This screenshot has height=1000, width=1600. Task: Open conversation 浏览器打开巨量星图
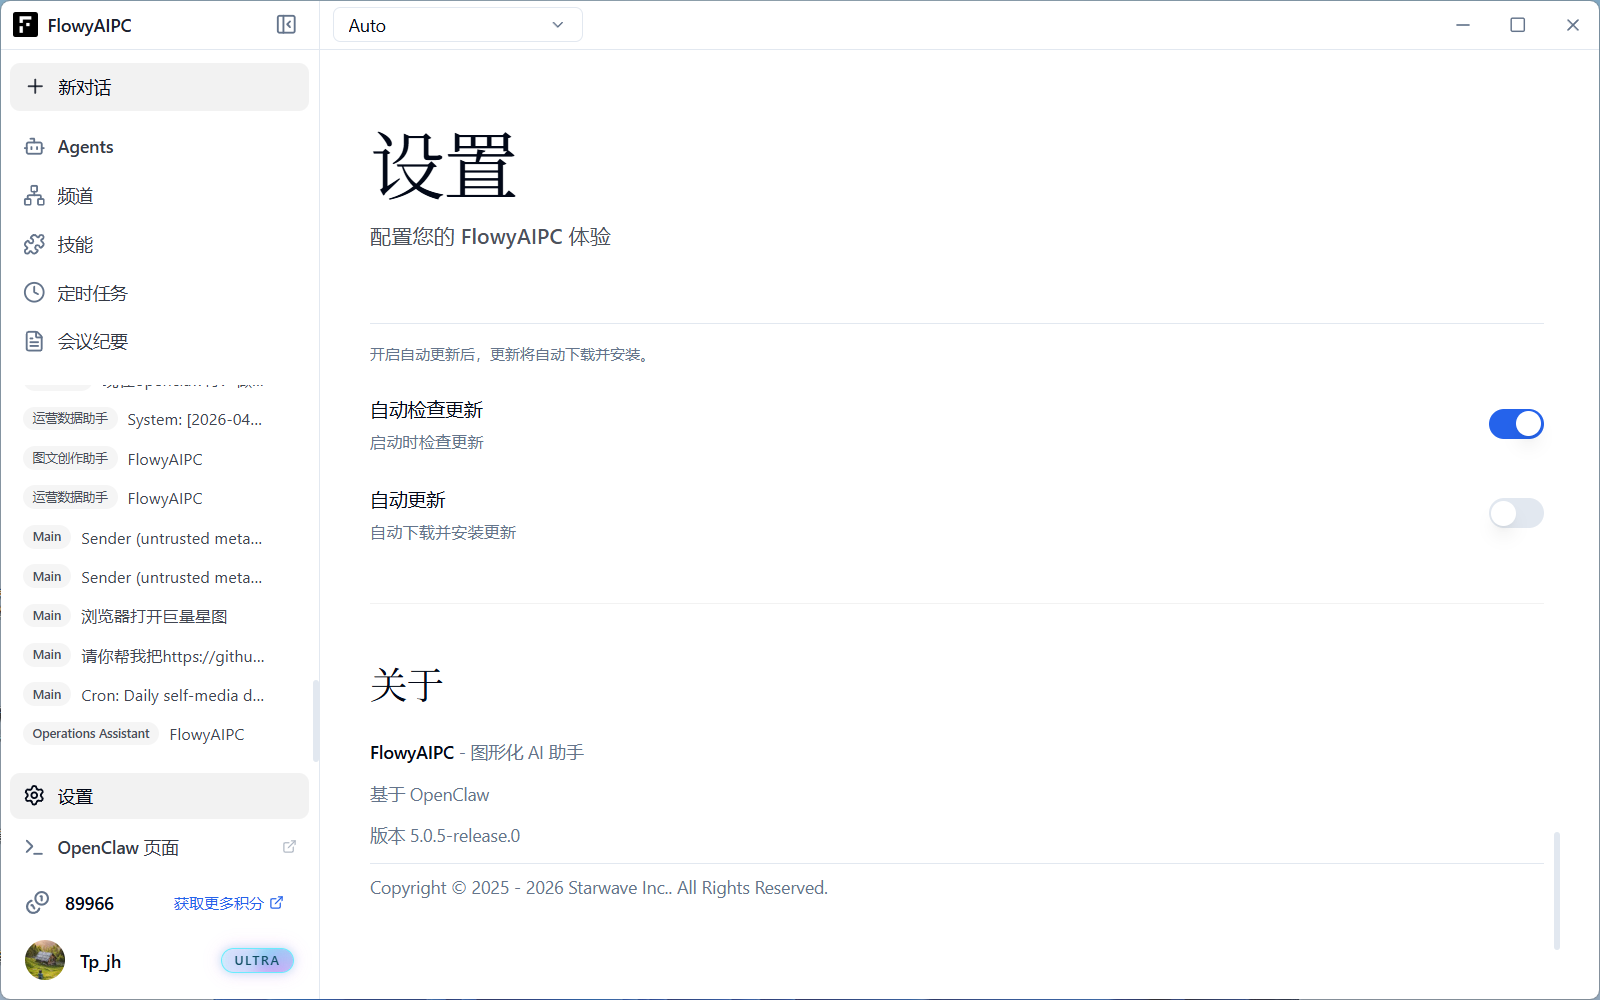(x=160, y=616)
